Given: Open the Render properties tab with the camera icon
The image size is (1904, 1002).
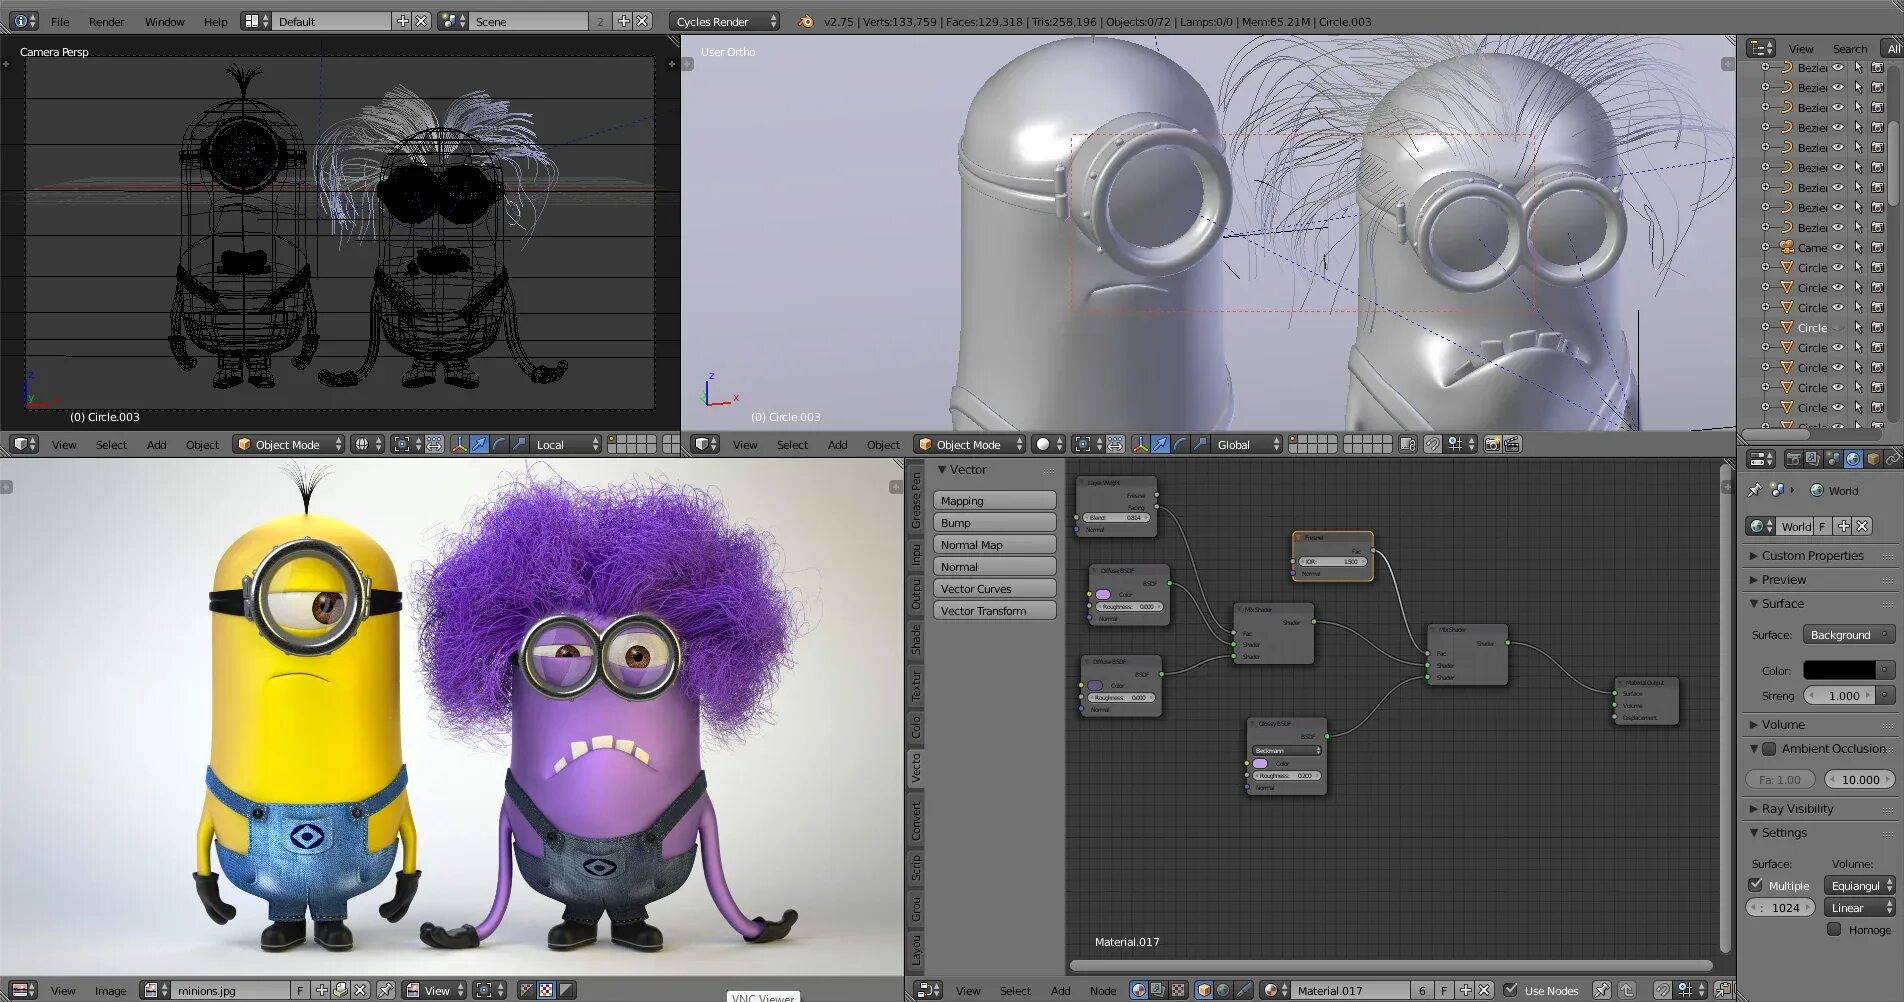Looking at the screenshot, I should (x=1794, y=459).
